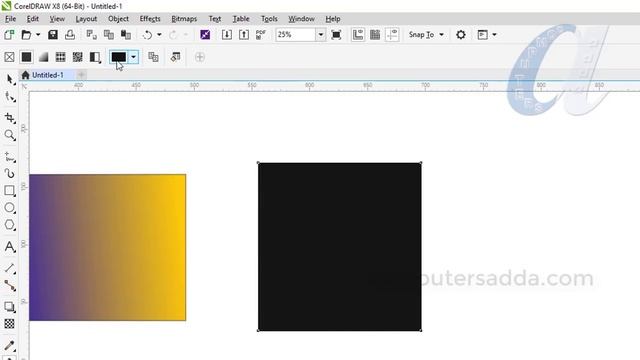
Task: Select Fountain fill in property bar
Action: 43,57
